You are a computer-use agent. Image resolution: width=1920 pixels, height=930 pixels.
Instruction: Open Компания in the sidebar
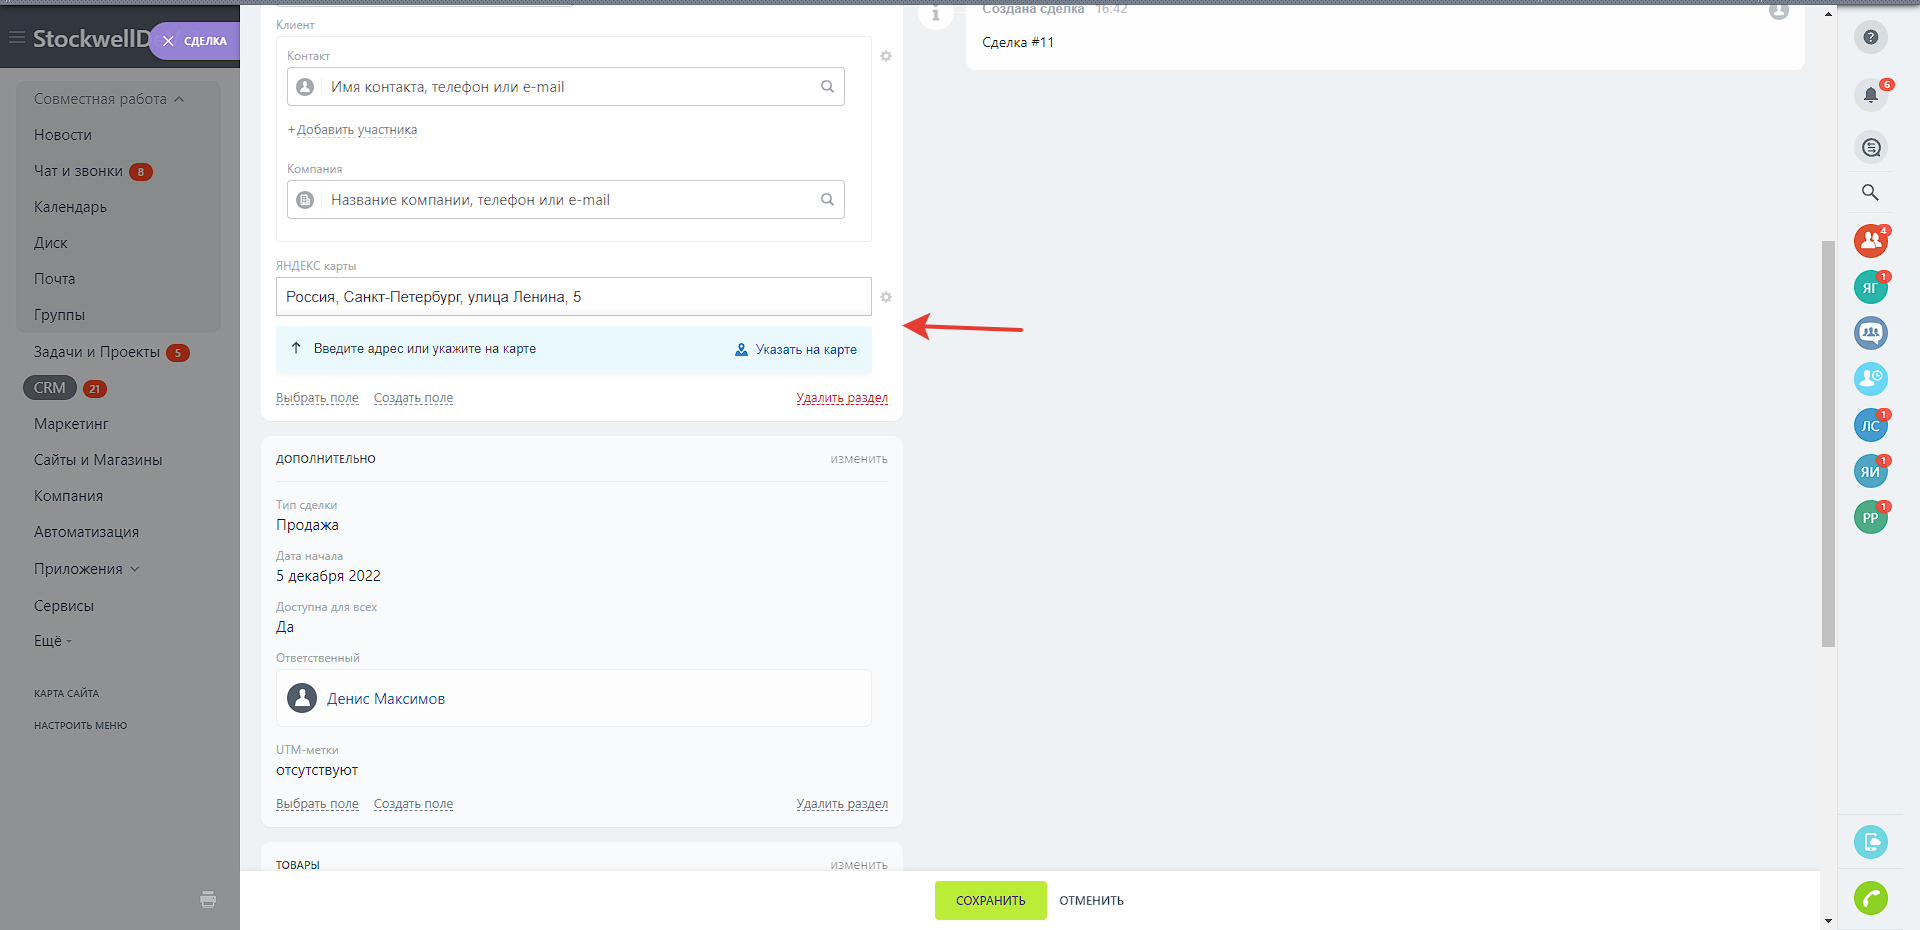[68, 496]
